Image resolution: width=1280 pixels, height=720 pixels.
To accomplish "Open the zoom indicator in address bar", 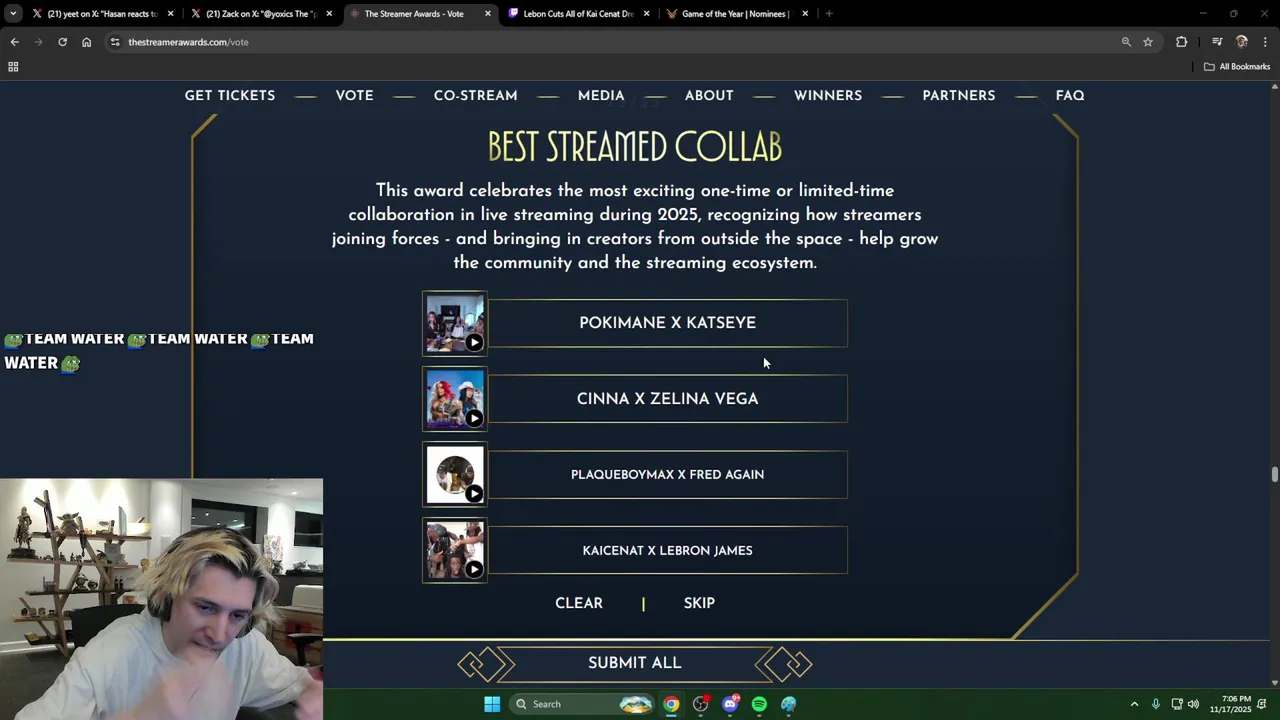I will coord(1126,42).
